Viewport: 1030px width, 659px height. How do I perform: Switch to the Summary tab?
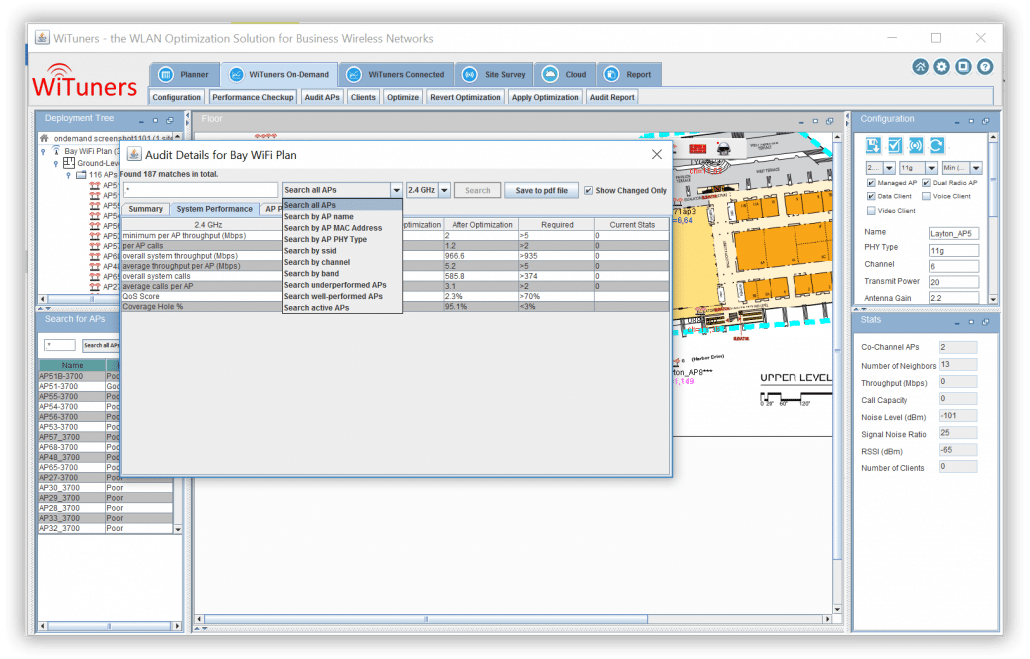point(145,209)
